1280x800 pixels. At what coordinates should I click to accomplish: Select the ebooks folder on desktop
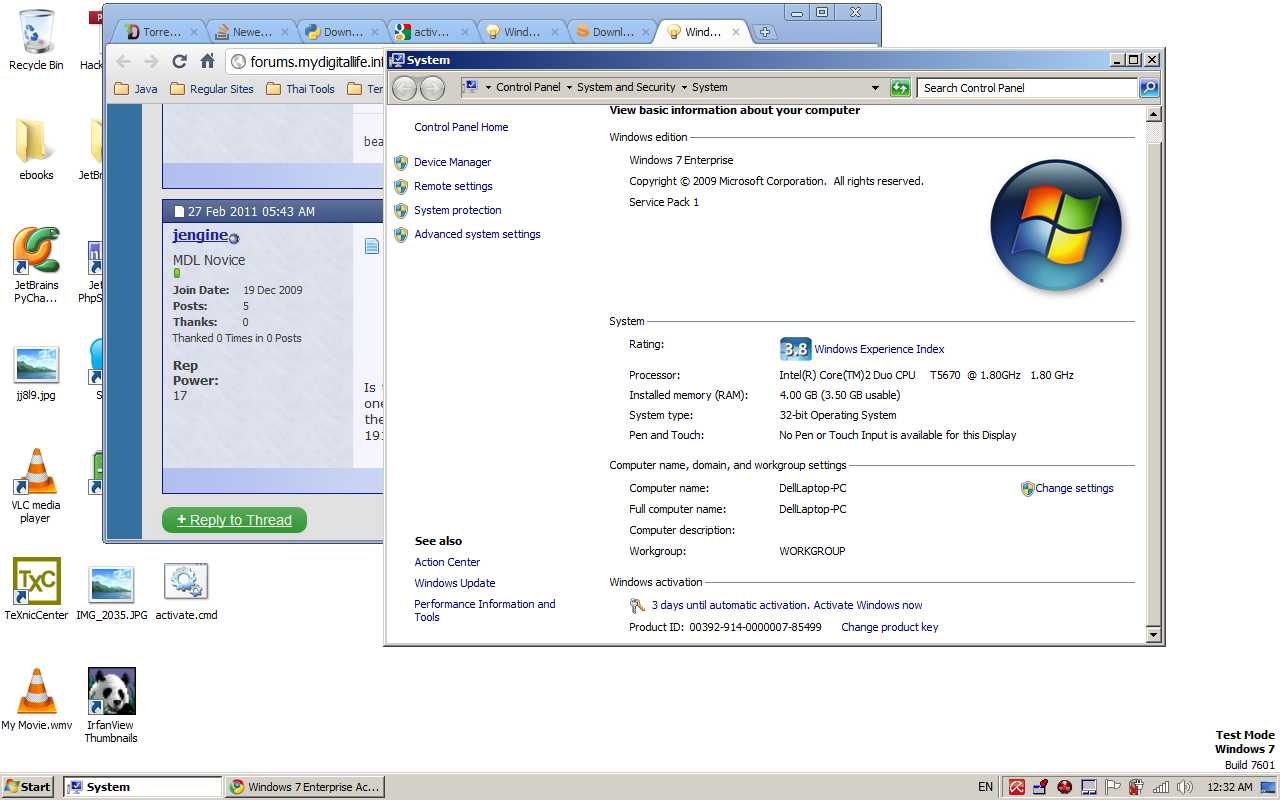[x=36, y=149]
